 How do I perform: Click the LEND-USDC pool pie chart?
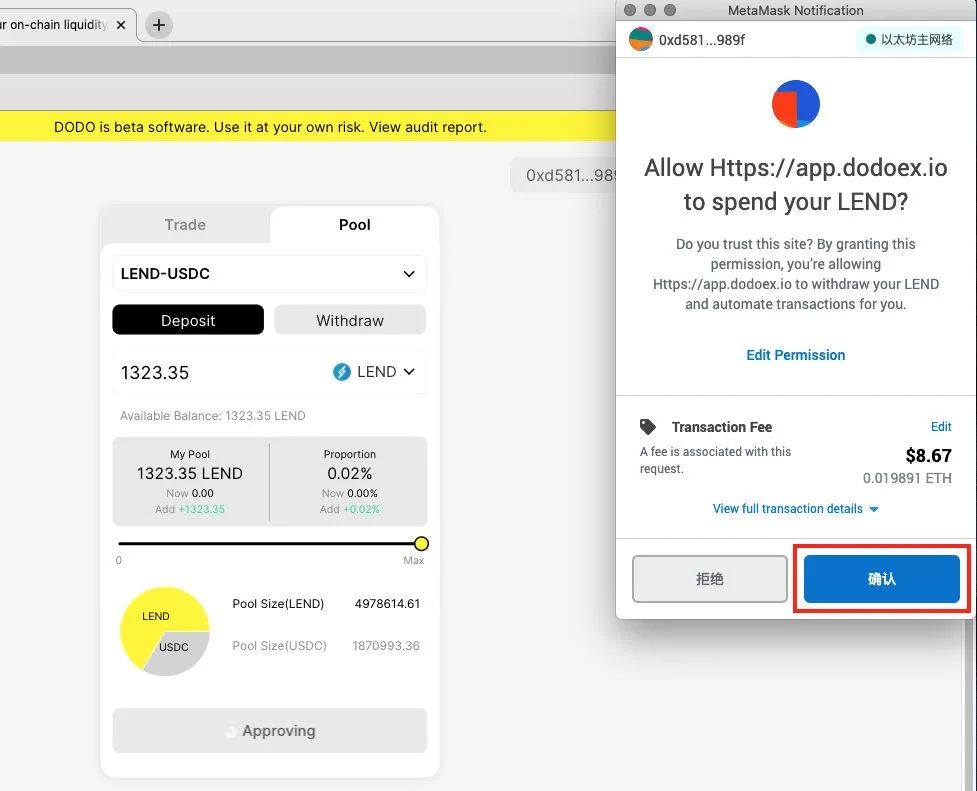[164, 631]
